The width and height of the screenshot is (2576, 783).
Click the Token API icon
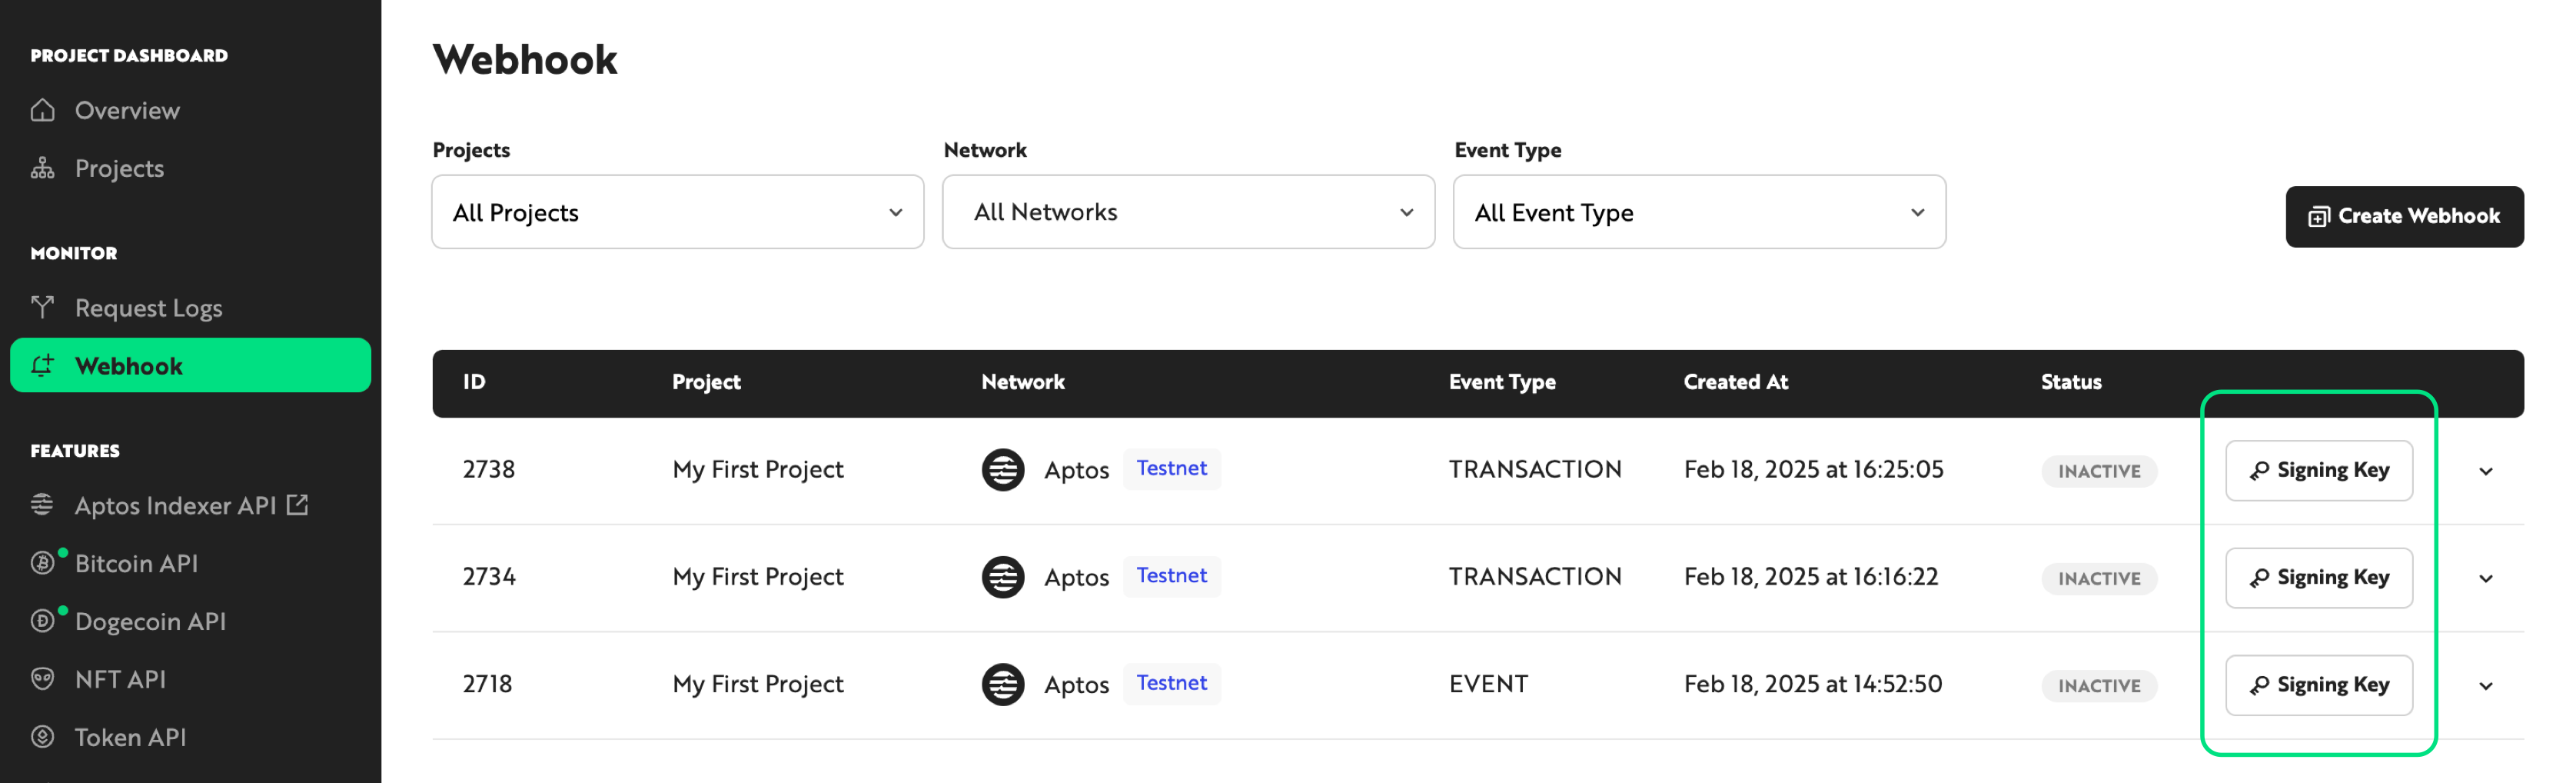[x=42, y=737]
